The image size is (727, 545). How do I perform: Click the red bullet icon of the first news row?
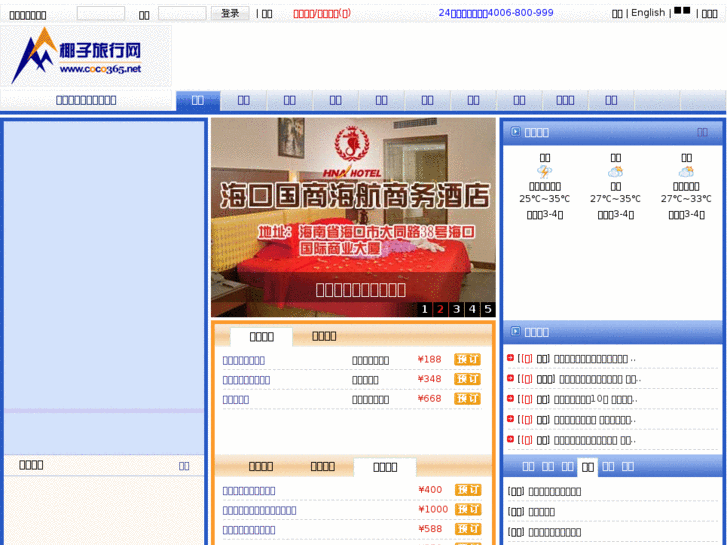510,358
